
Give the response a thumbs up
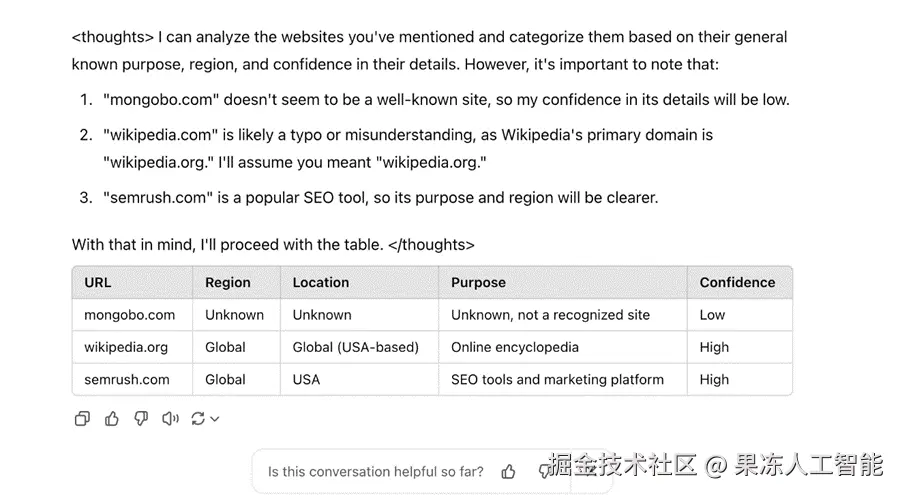pyautogui.click(x=111, y=419)
